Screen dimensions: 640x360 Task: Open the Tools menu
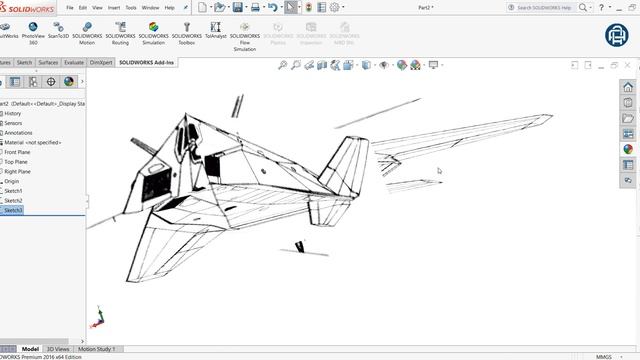point(131,8)
